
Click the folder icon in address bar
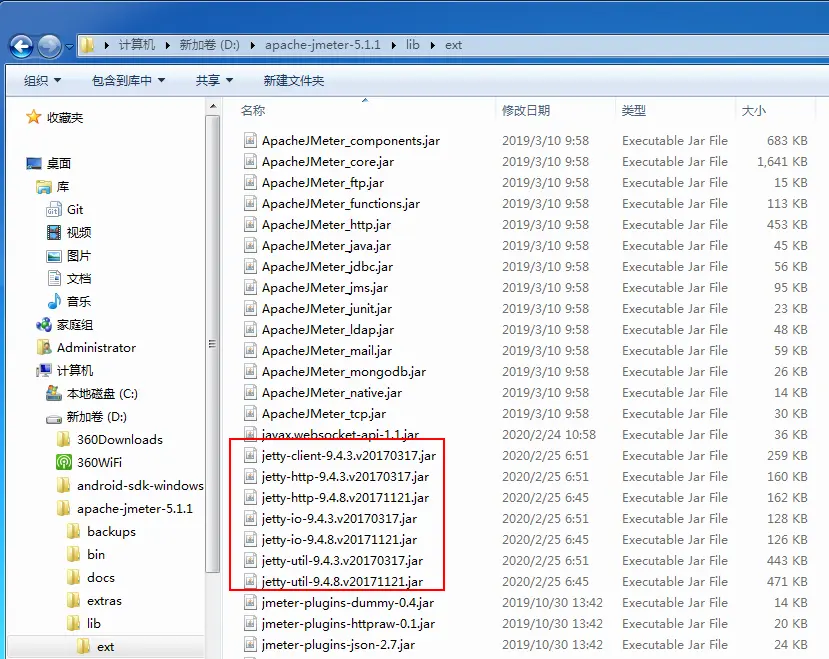[x=88, y=45]
